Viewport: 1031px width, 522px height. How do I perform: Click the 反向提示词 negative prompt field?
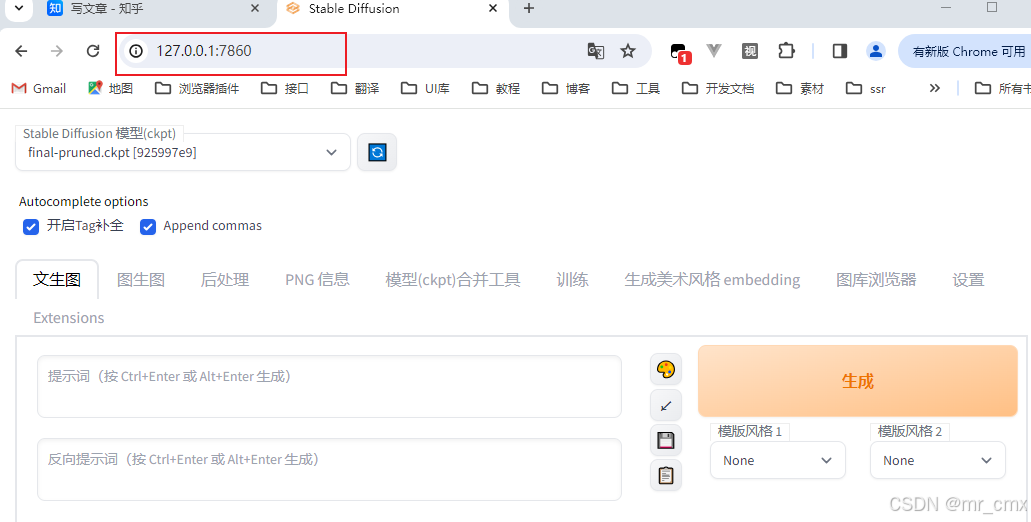tap(329, 469)
